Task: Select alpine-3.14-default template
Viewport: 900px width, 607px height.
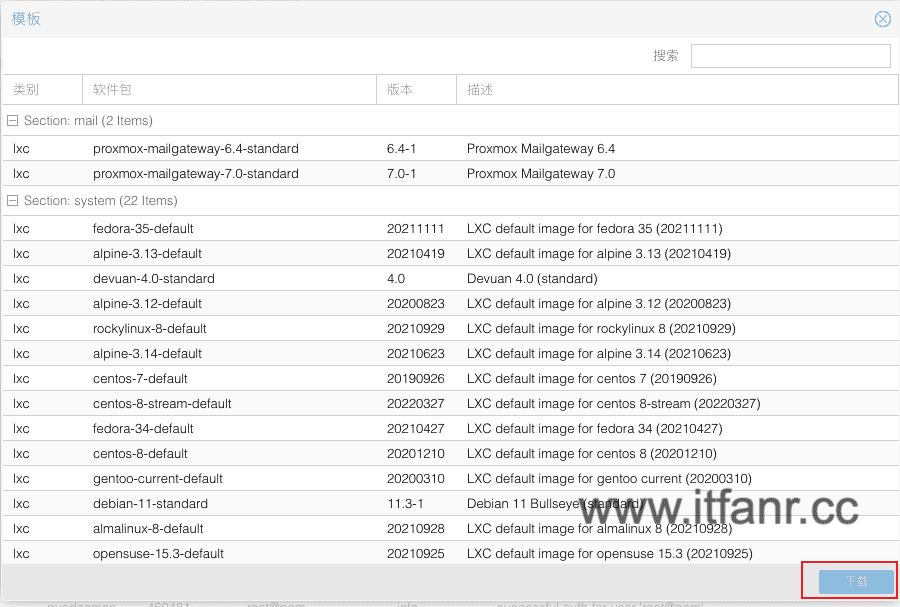Action: [x=451, y=353]
